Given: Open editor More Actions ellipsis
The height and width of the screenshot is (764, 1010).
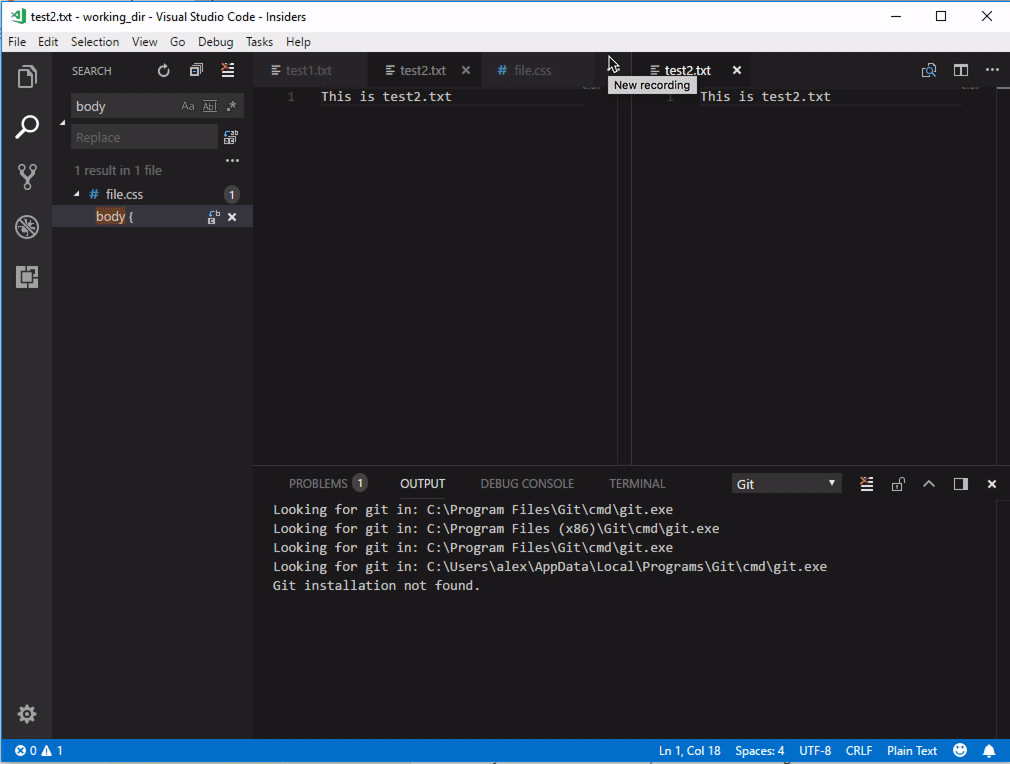Looking at the screenshot, I should point(992,70).
